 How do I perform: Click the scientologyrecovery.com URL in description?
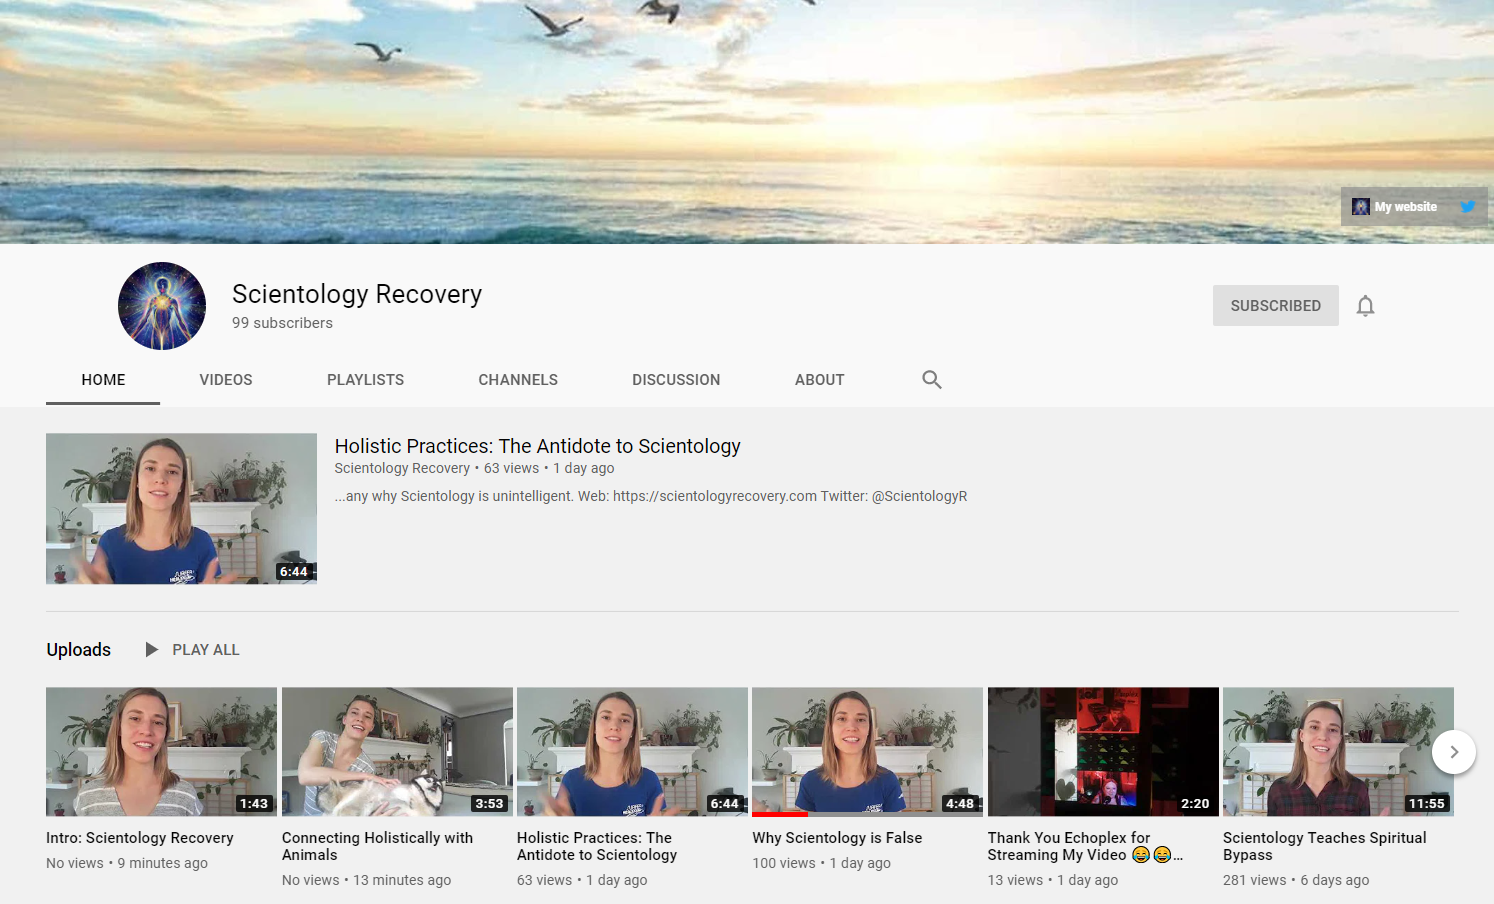click(x=715, y=496)
